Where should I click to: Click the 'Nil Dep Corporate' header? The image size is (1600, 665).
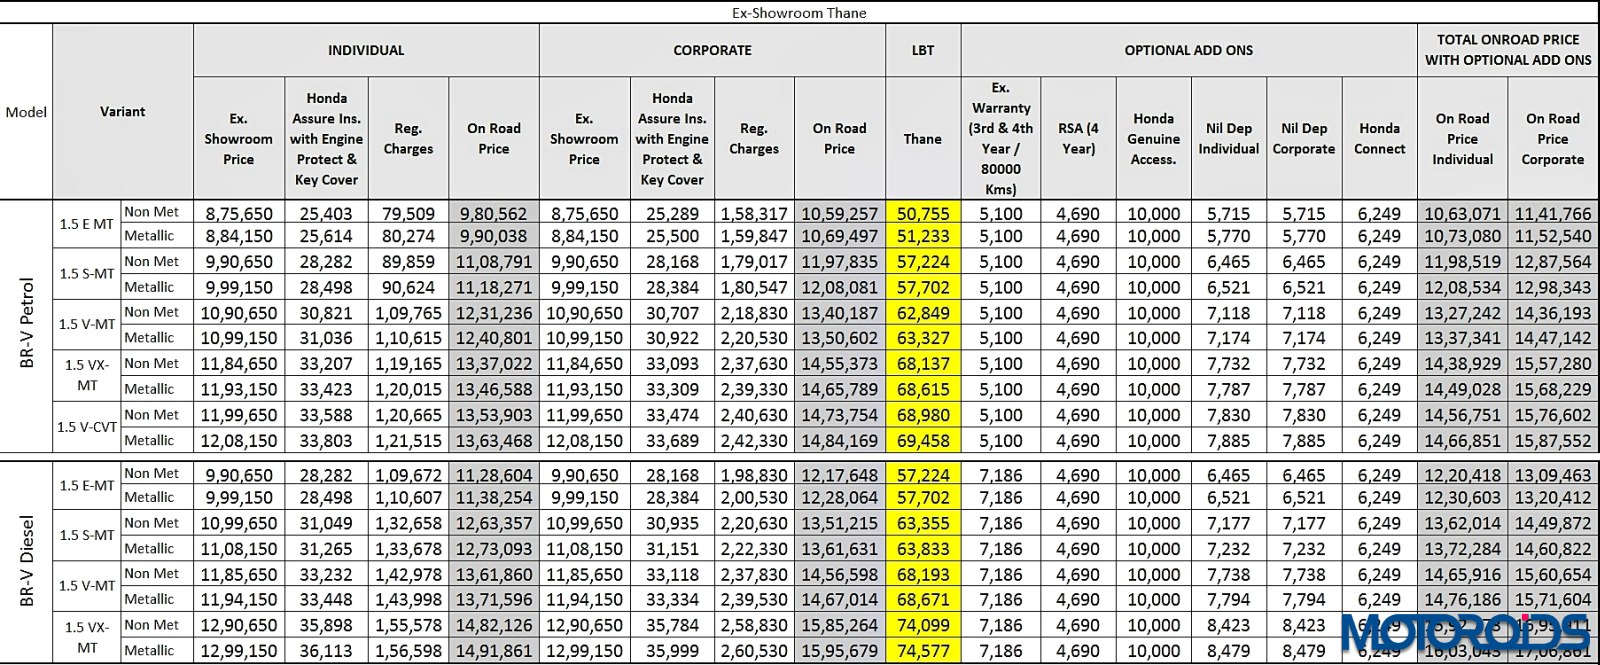[x=1304, y=139]
